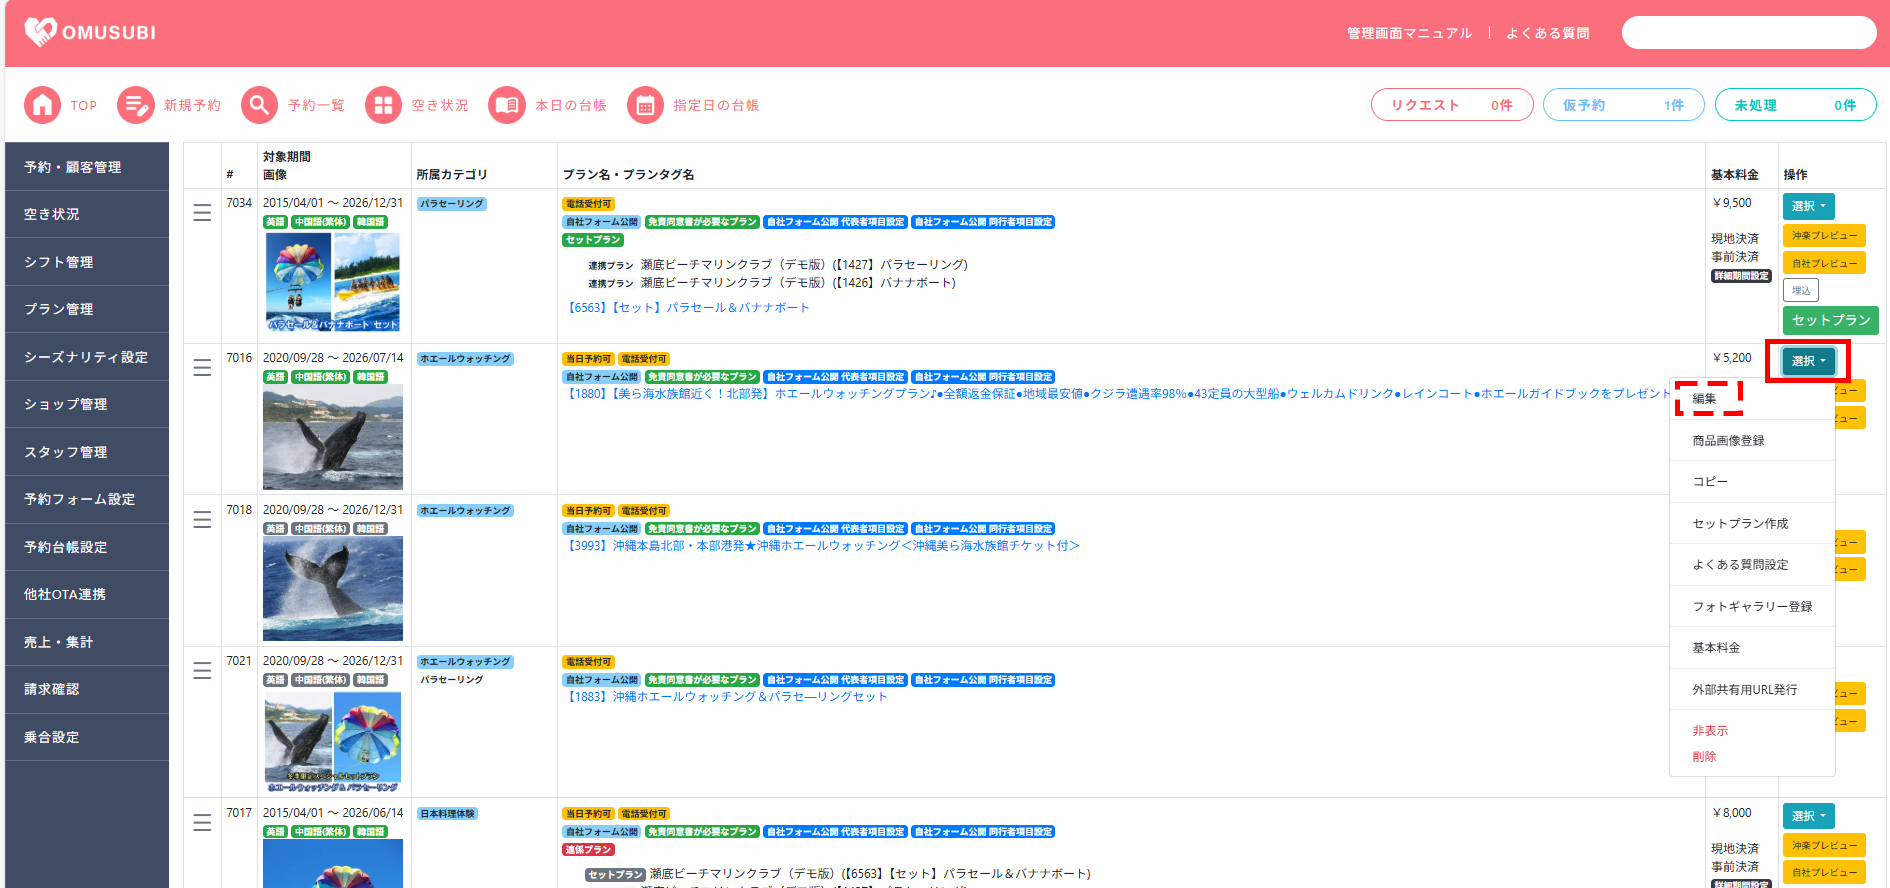Choose コピー in the dropdown menu
Image resolution: width=1890 pixels, height=888 pixels.
1710,482
